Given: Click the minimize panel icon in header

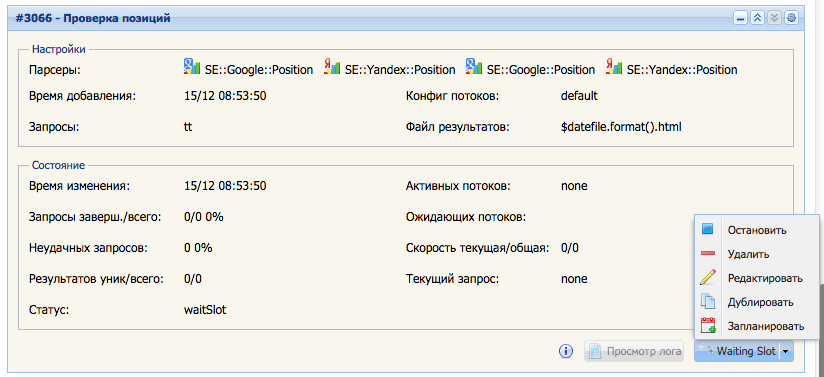Looking at the screenshot, I should point(740,18).
